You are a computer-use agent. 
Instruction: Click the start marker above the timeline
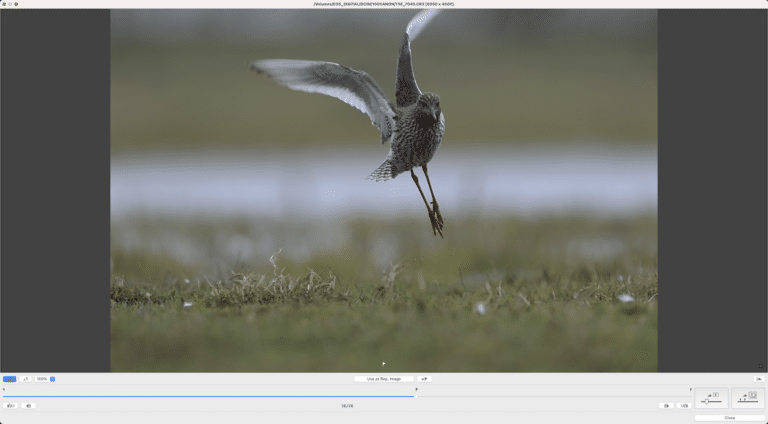(x=3, y=389)
